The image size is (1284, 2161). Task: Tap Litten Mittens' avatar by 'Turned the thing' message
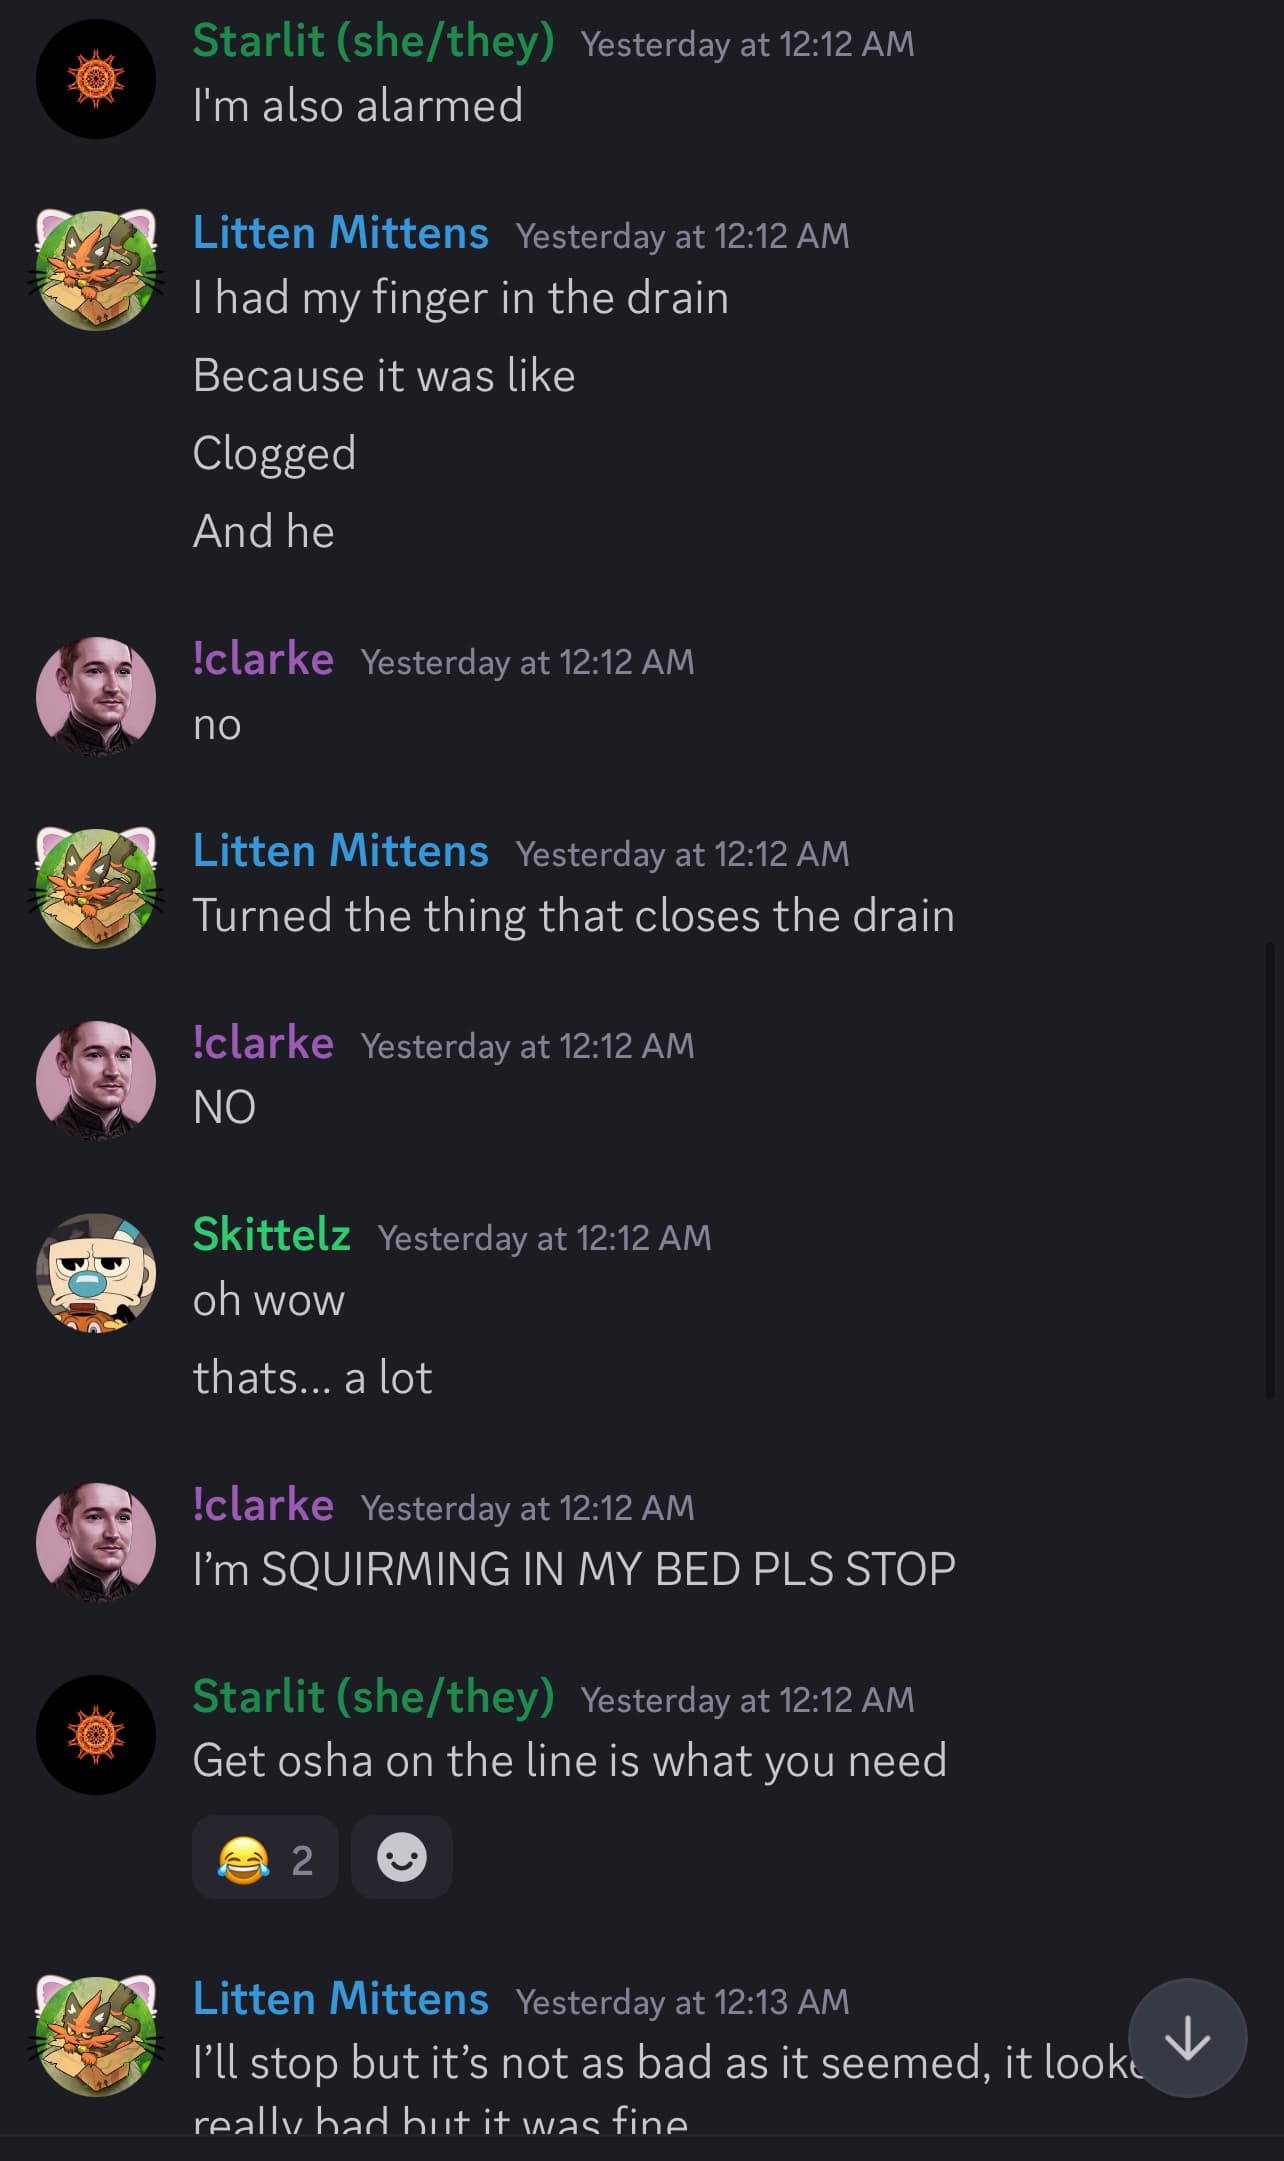[96, 888]
